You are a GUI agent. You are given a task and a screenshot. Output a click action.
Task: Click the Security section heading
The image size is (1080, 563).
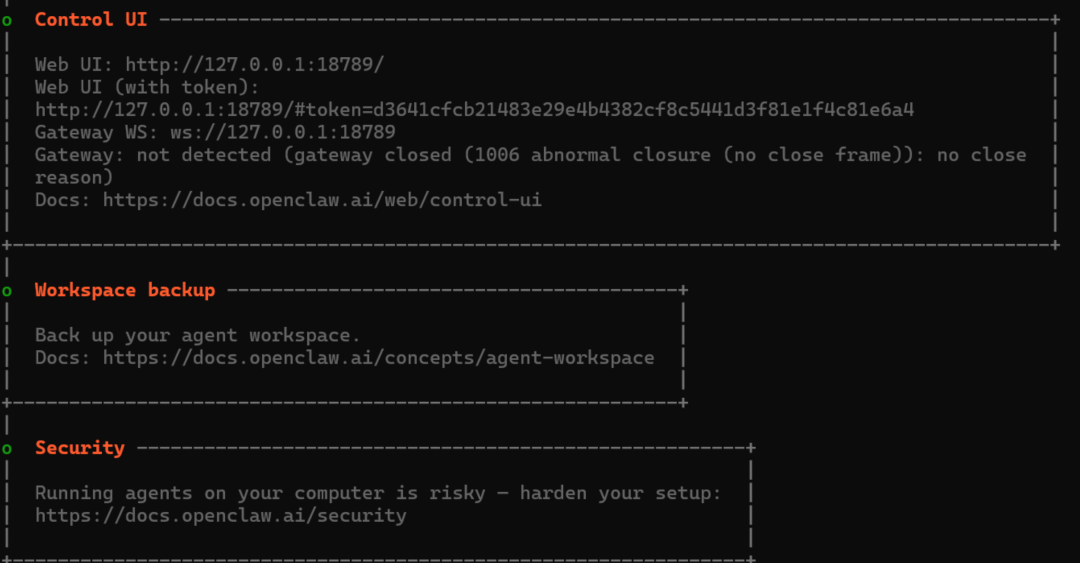80,448
